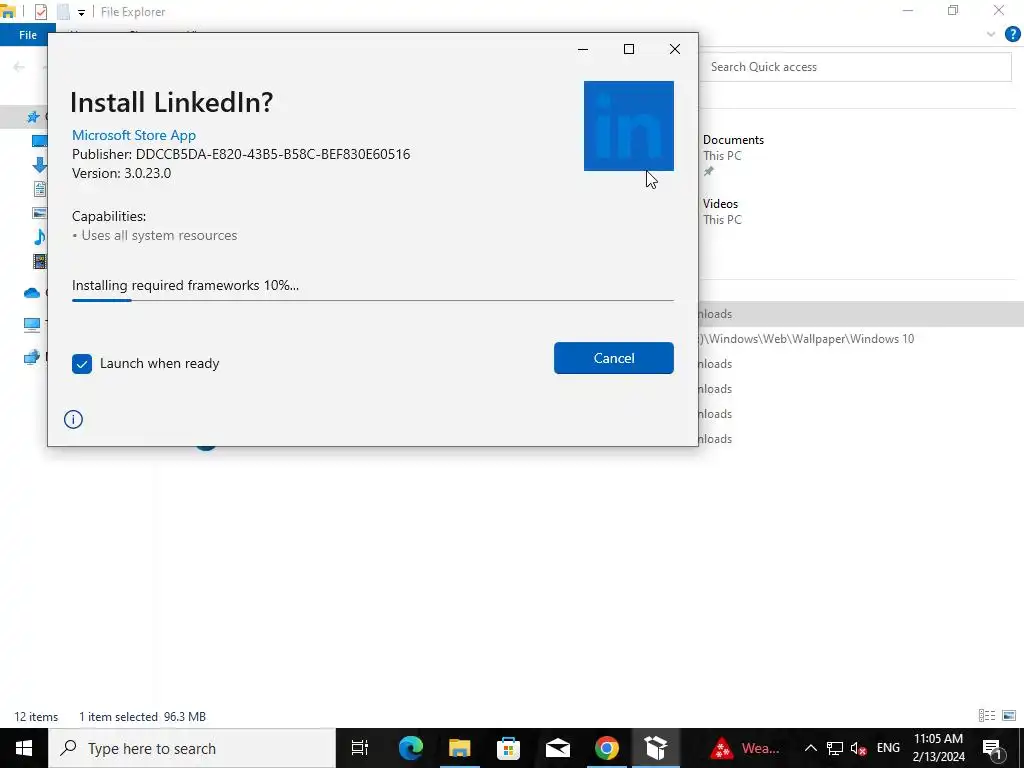Minimize the LinkedIn installer dialog
Image resolution: width=1024 pixels, height=768 pixels.
583,49
